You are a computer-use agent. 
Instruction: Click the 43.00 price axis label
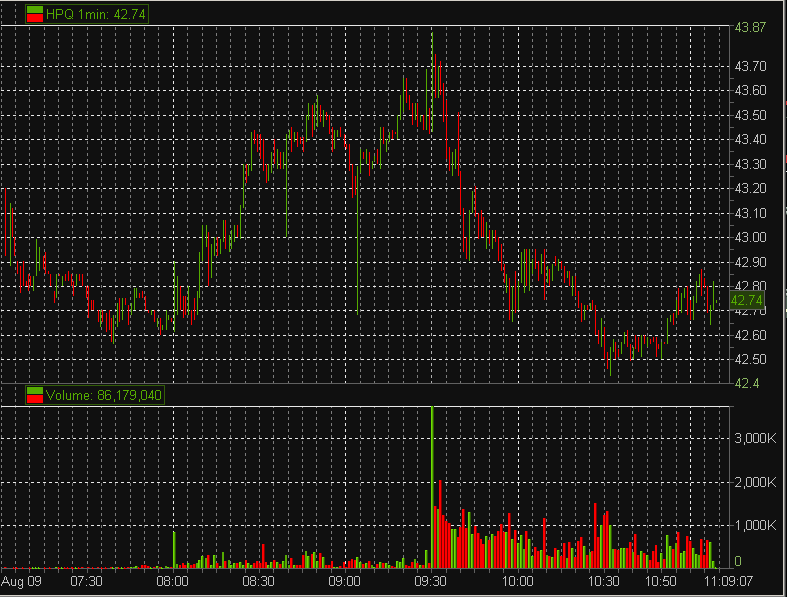[750, 237]
